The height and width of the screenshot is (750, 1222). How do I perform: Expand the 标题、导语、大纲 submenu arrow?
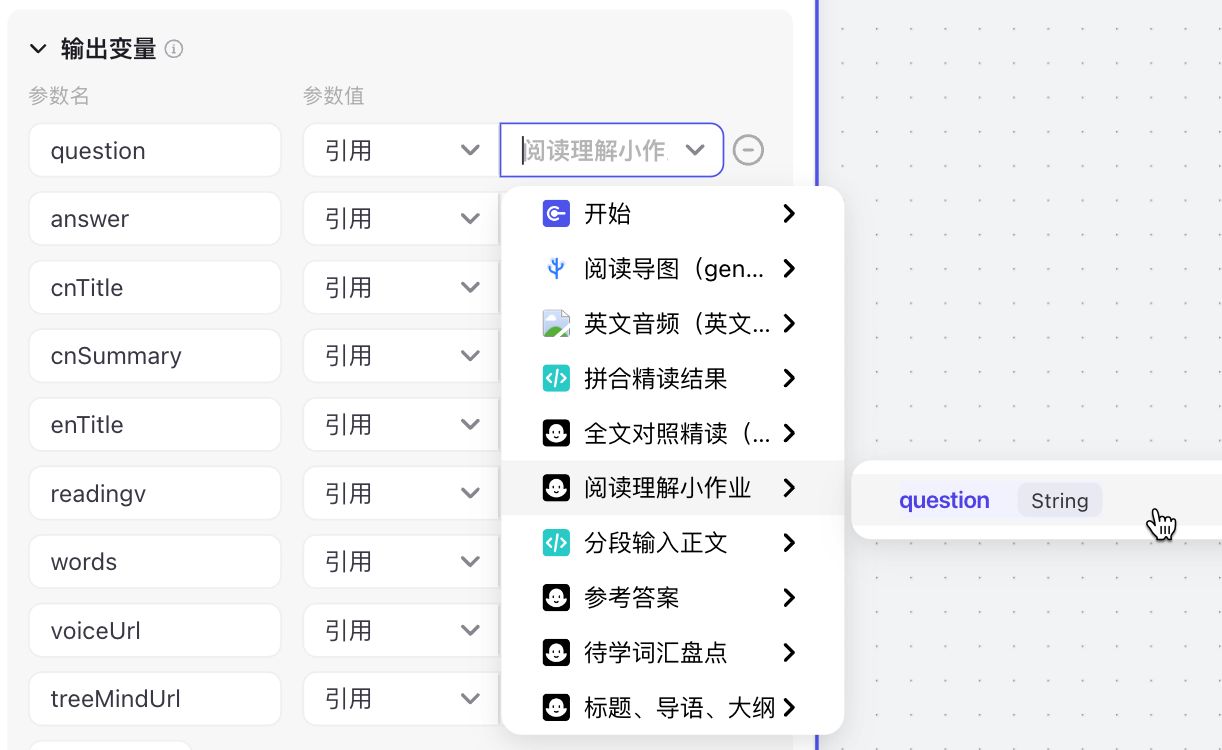pyautogui.click(x=789, y=708)
